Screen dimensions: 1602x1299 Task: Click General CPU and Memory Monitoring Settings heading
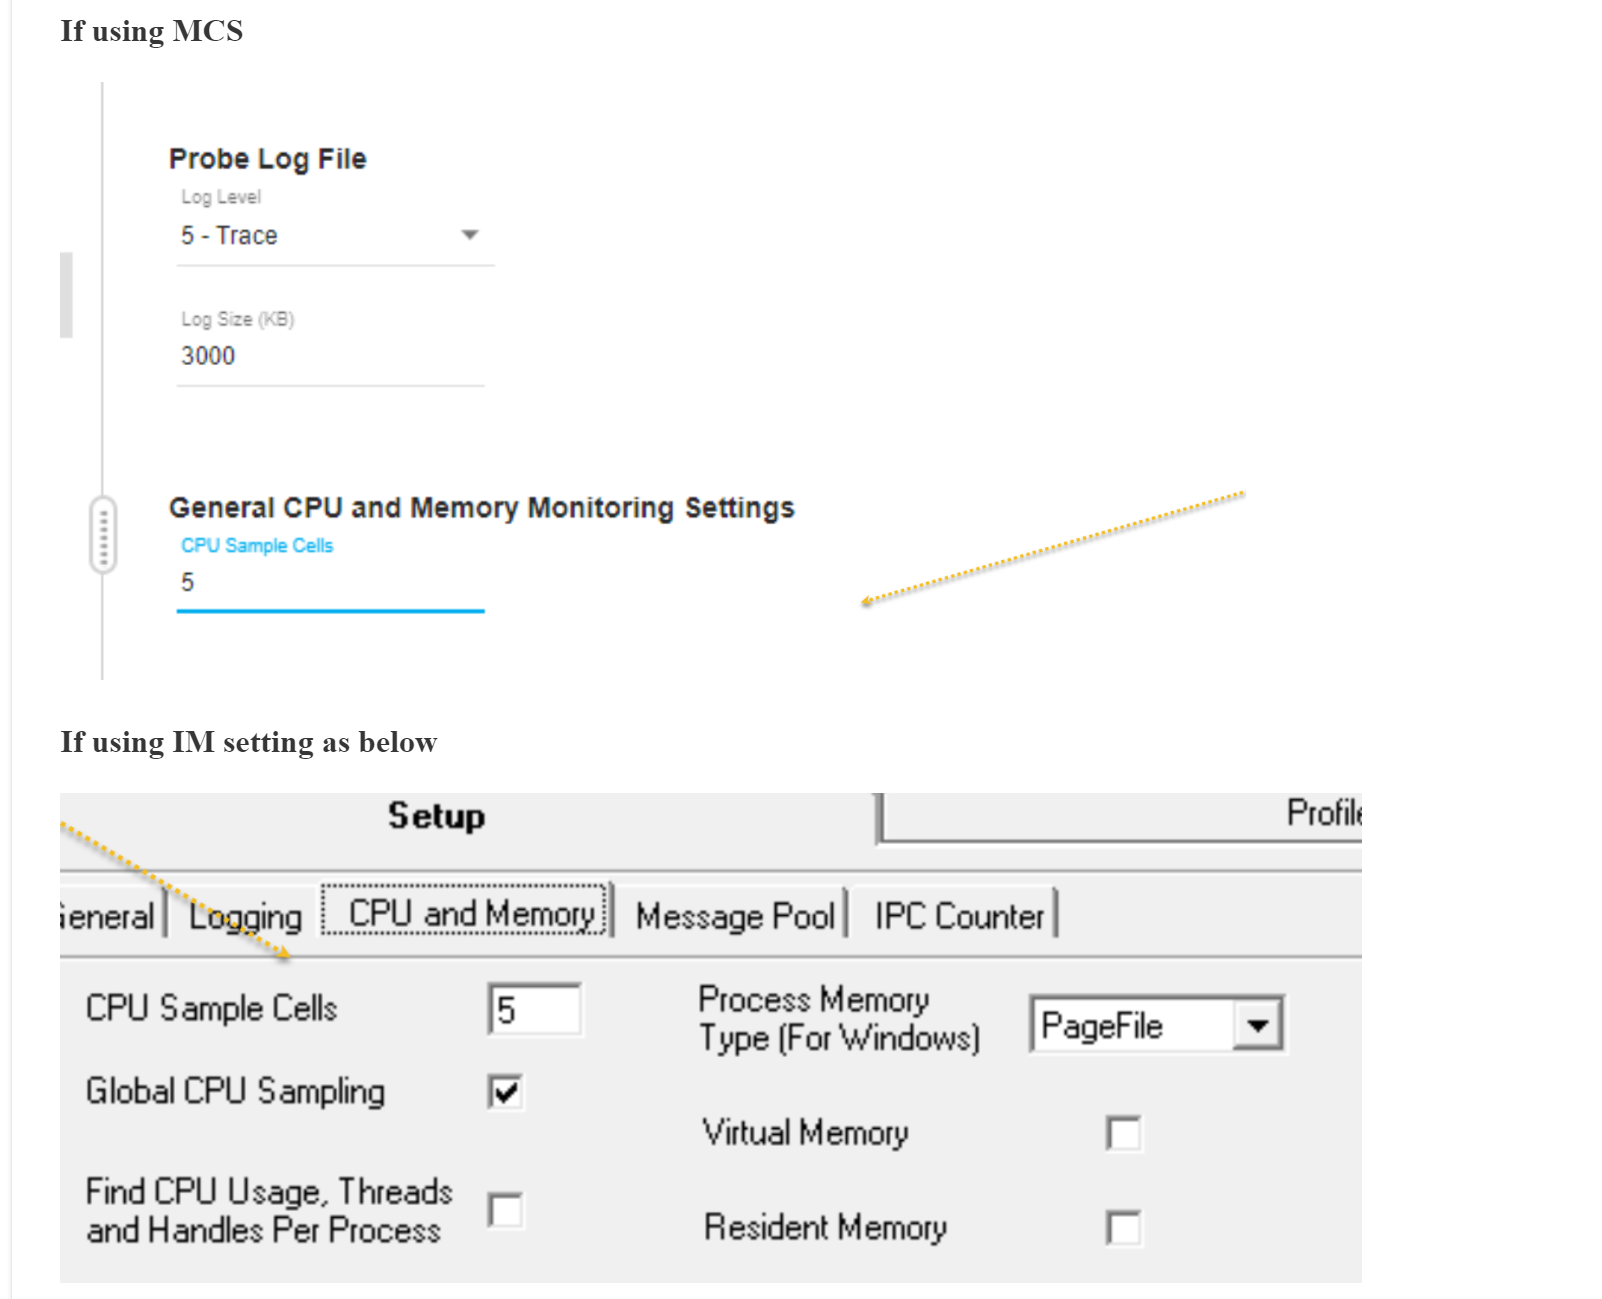(481, 508)
